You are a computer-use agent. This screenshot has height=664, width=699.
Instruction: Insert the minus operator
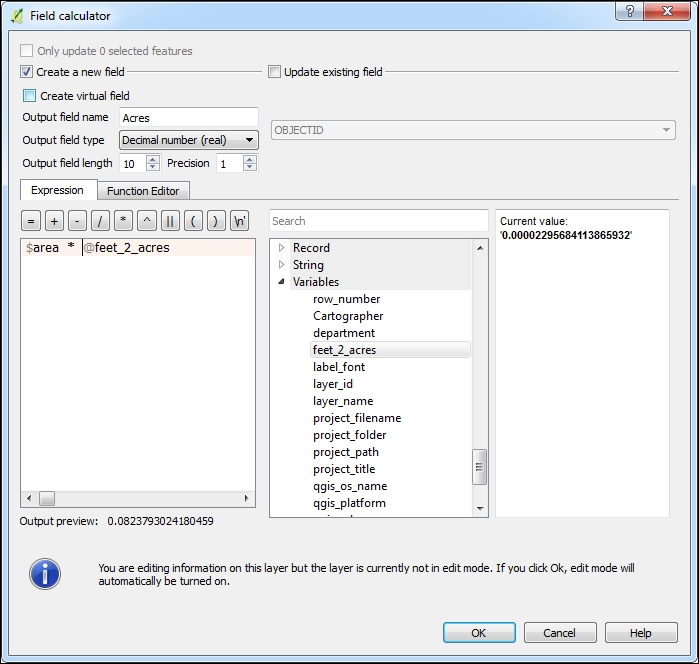click(77, 221)
